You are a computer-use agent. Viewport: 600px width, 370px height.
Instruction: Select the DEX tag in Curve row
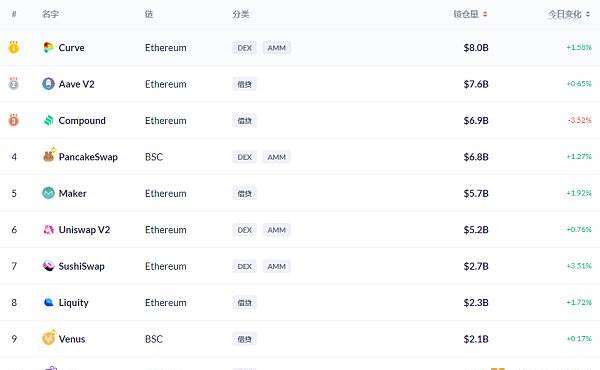(245, 48)
